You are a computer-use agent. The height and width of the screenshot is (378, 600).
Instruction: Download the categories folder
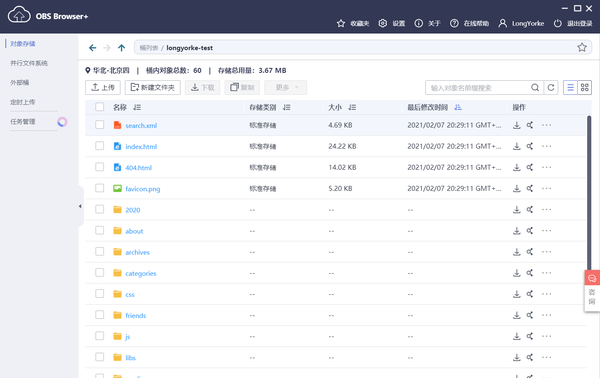[x=517, y=273]
